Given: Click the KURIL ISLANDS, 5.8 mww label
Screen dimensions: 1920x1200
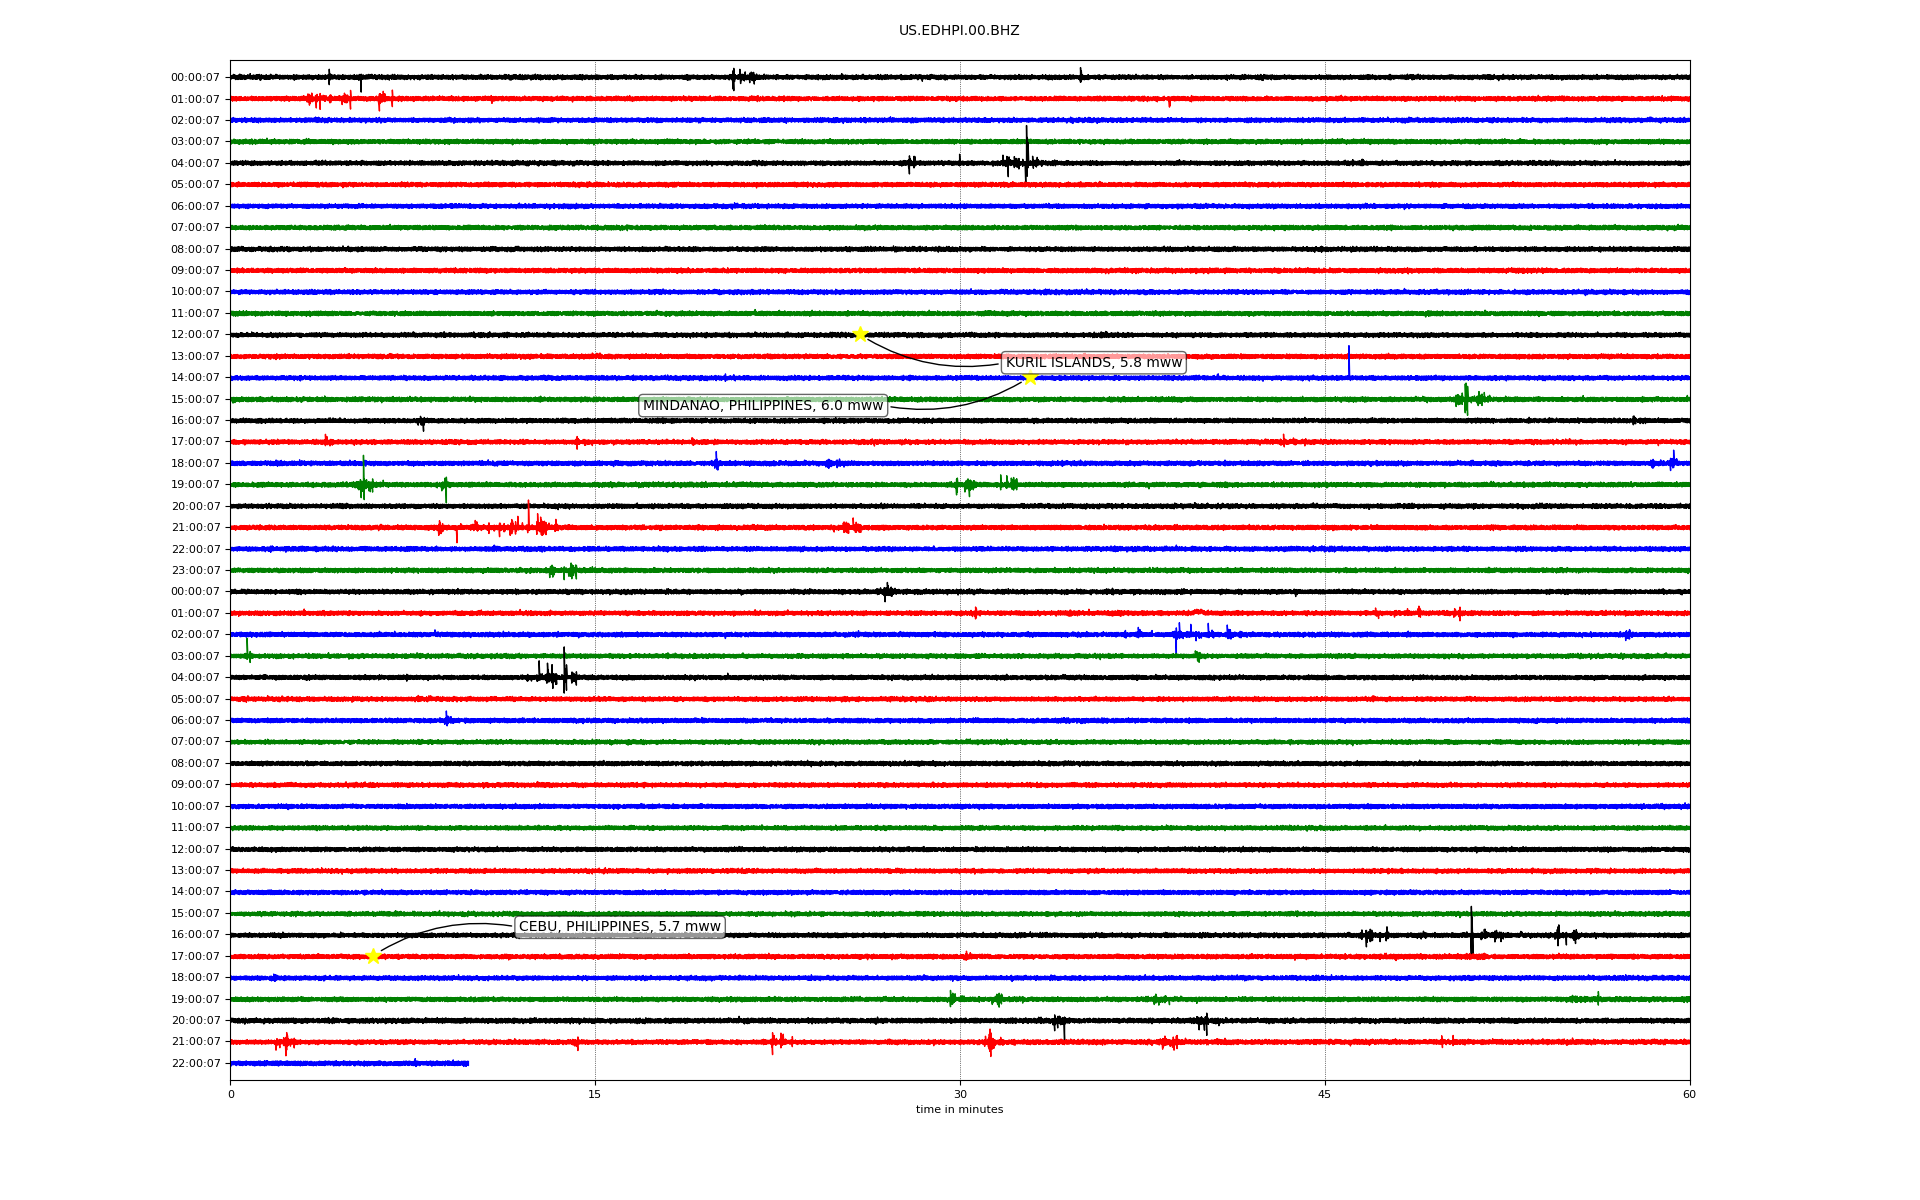Looking at the screenshot, I should [1093, 362].
